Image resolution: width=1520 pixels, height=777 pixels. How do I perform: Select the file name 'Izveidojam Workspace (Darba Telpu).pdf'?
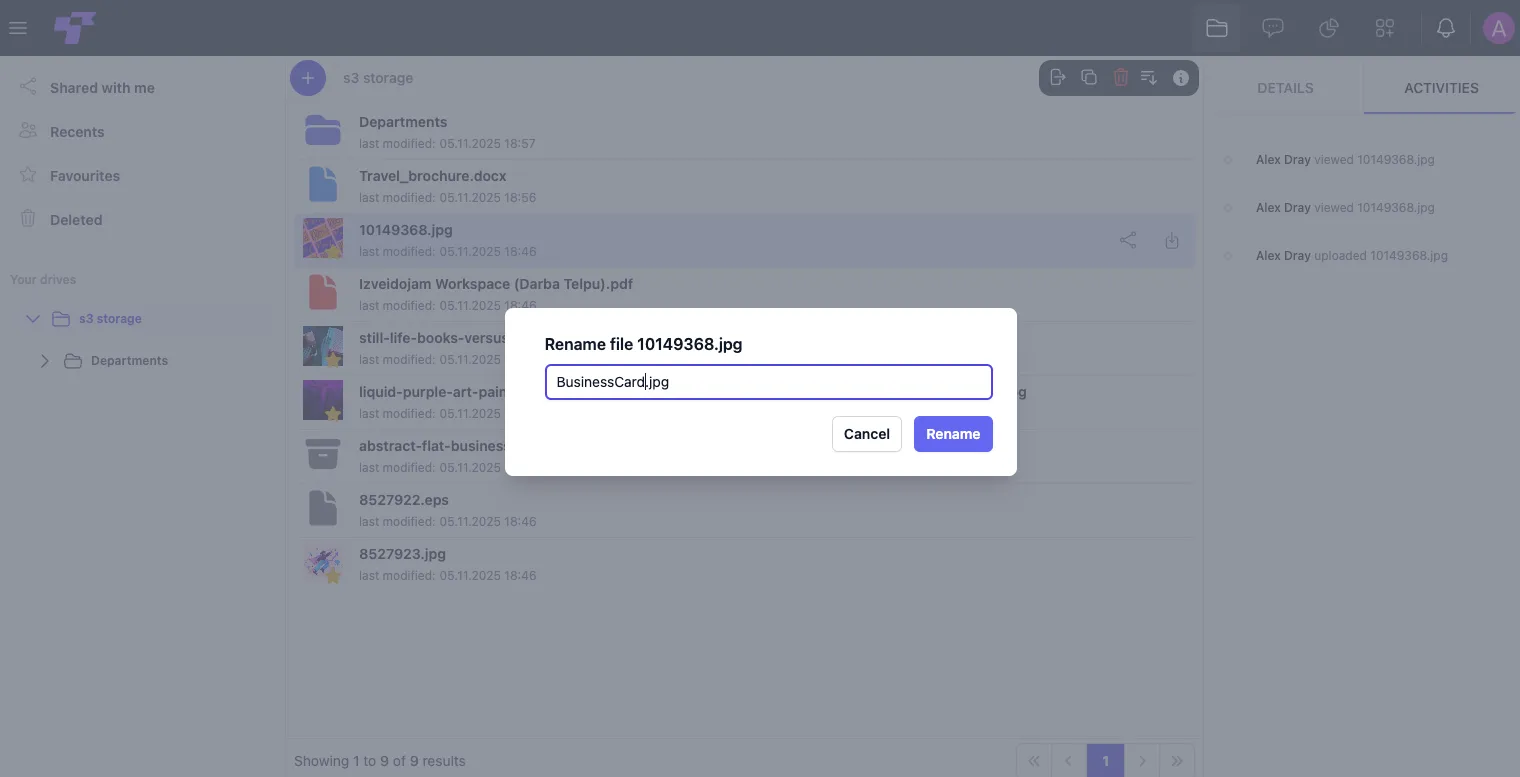click(x=496, y=284)
